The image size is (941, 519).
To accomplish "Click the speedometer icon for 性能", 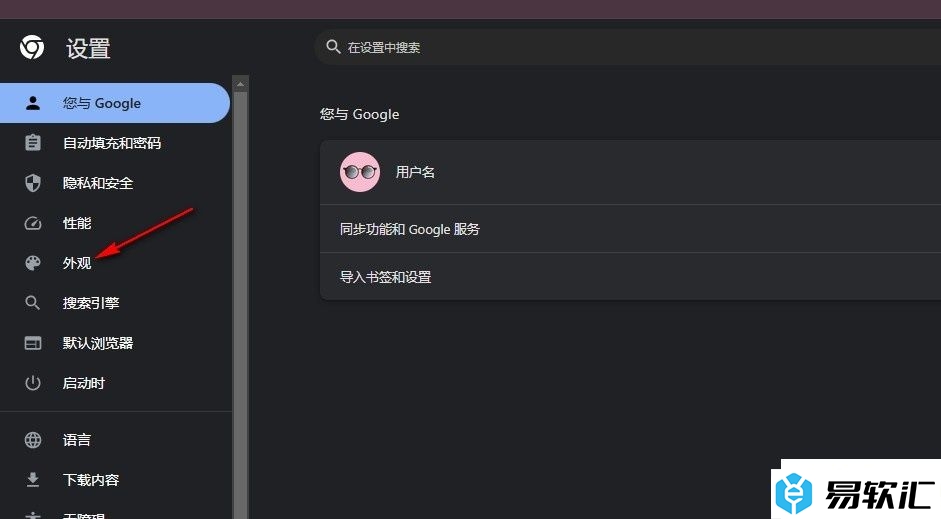I will point(33,223).
